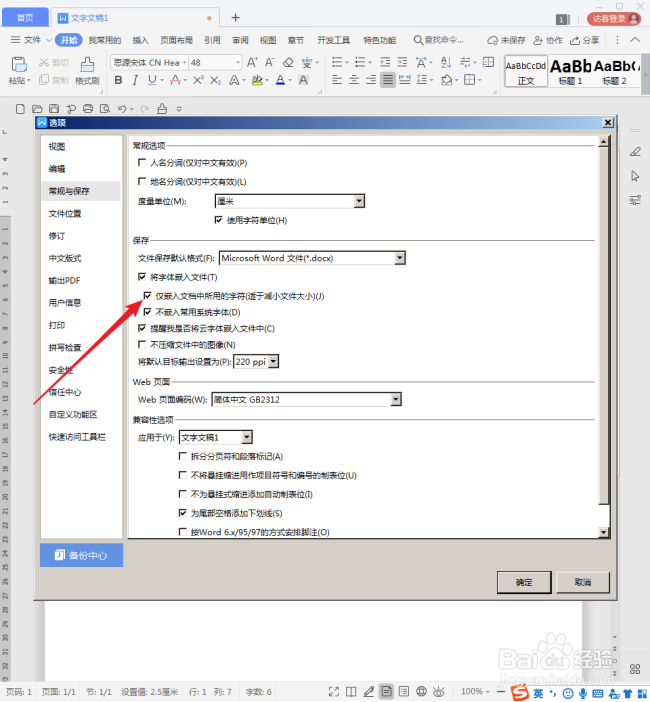Open 页面布局 ribbon tab
This screenshot has width=650, height=702.
[x=176, y=40]
